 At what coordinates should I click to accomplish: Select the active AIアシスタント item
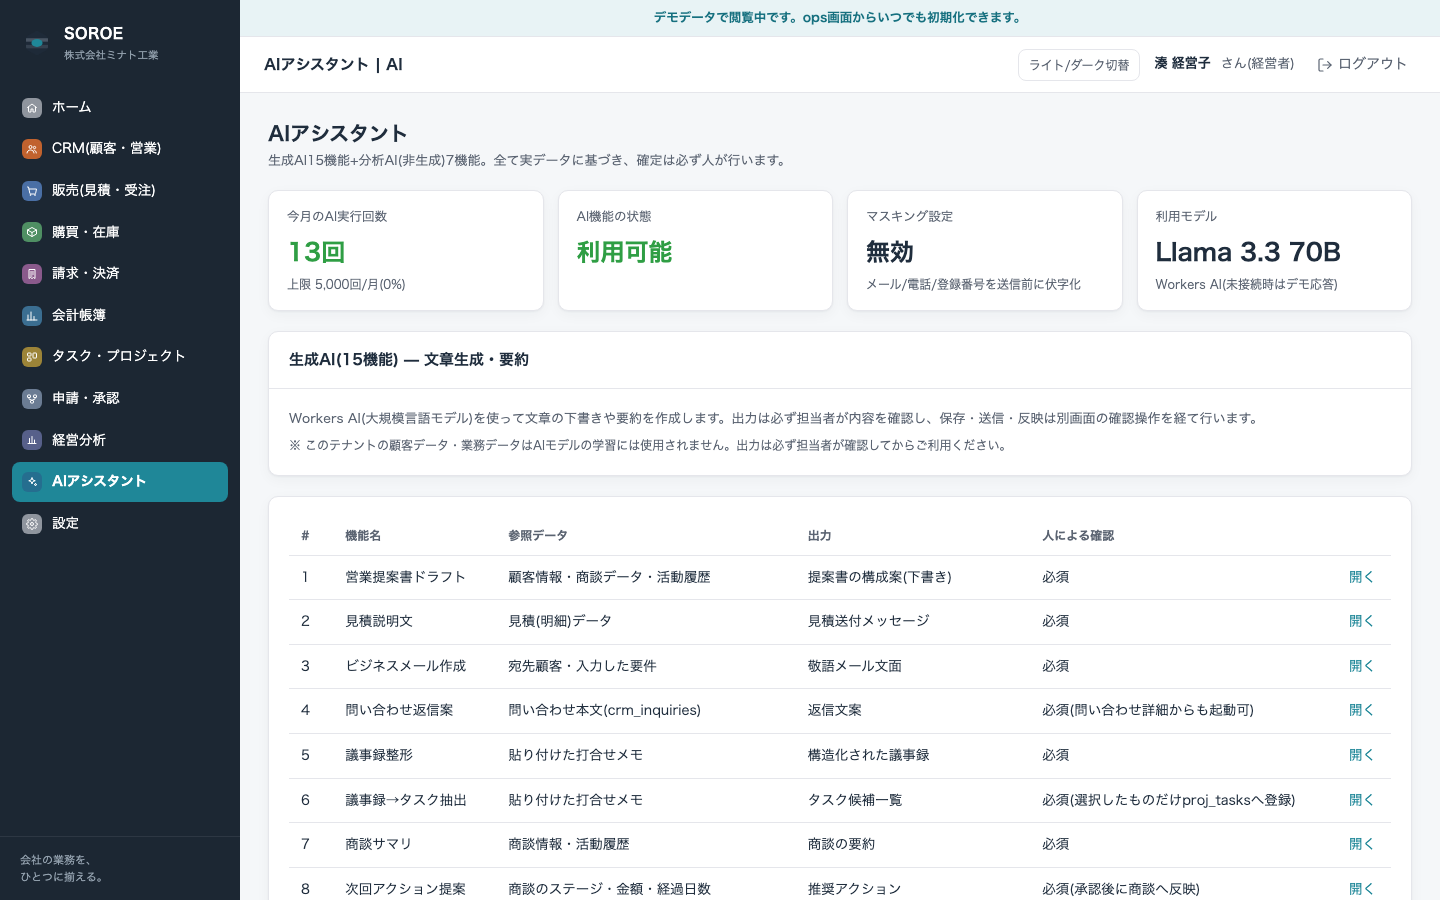pos(120,482)
